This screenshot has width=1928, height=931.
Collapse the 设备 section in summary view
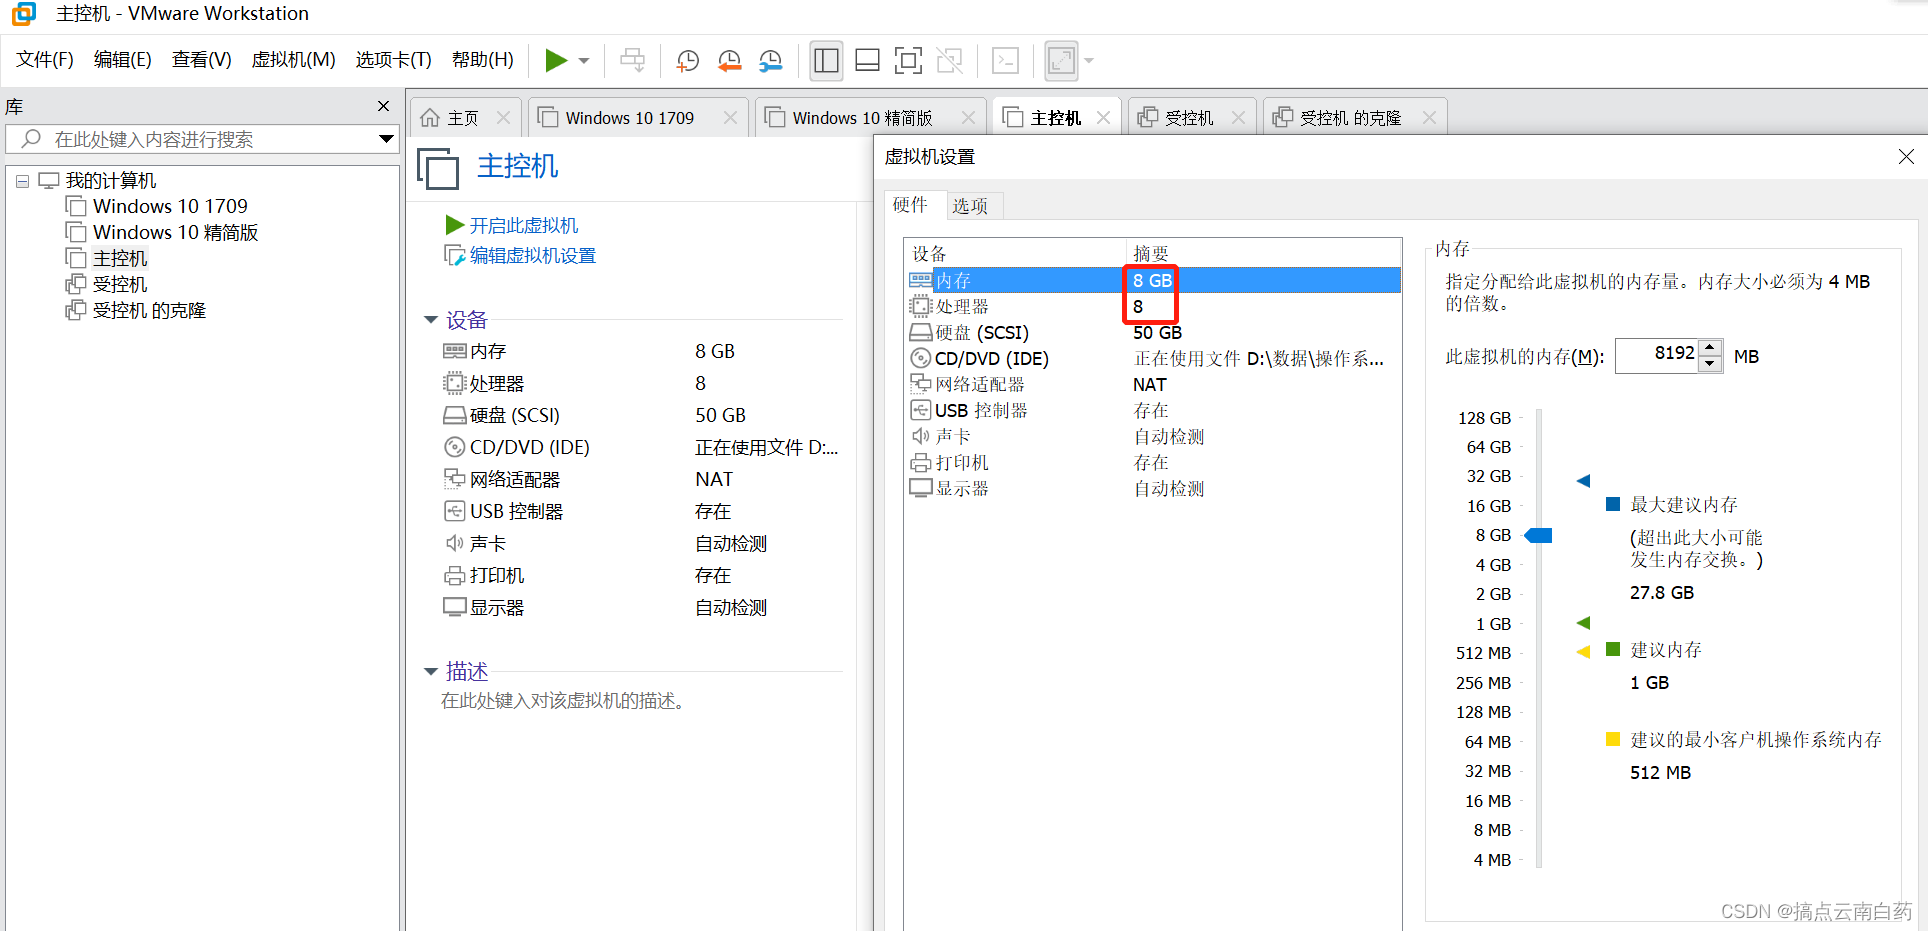[431, 319]
